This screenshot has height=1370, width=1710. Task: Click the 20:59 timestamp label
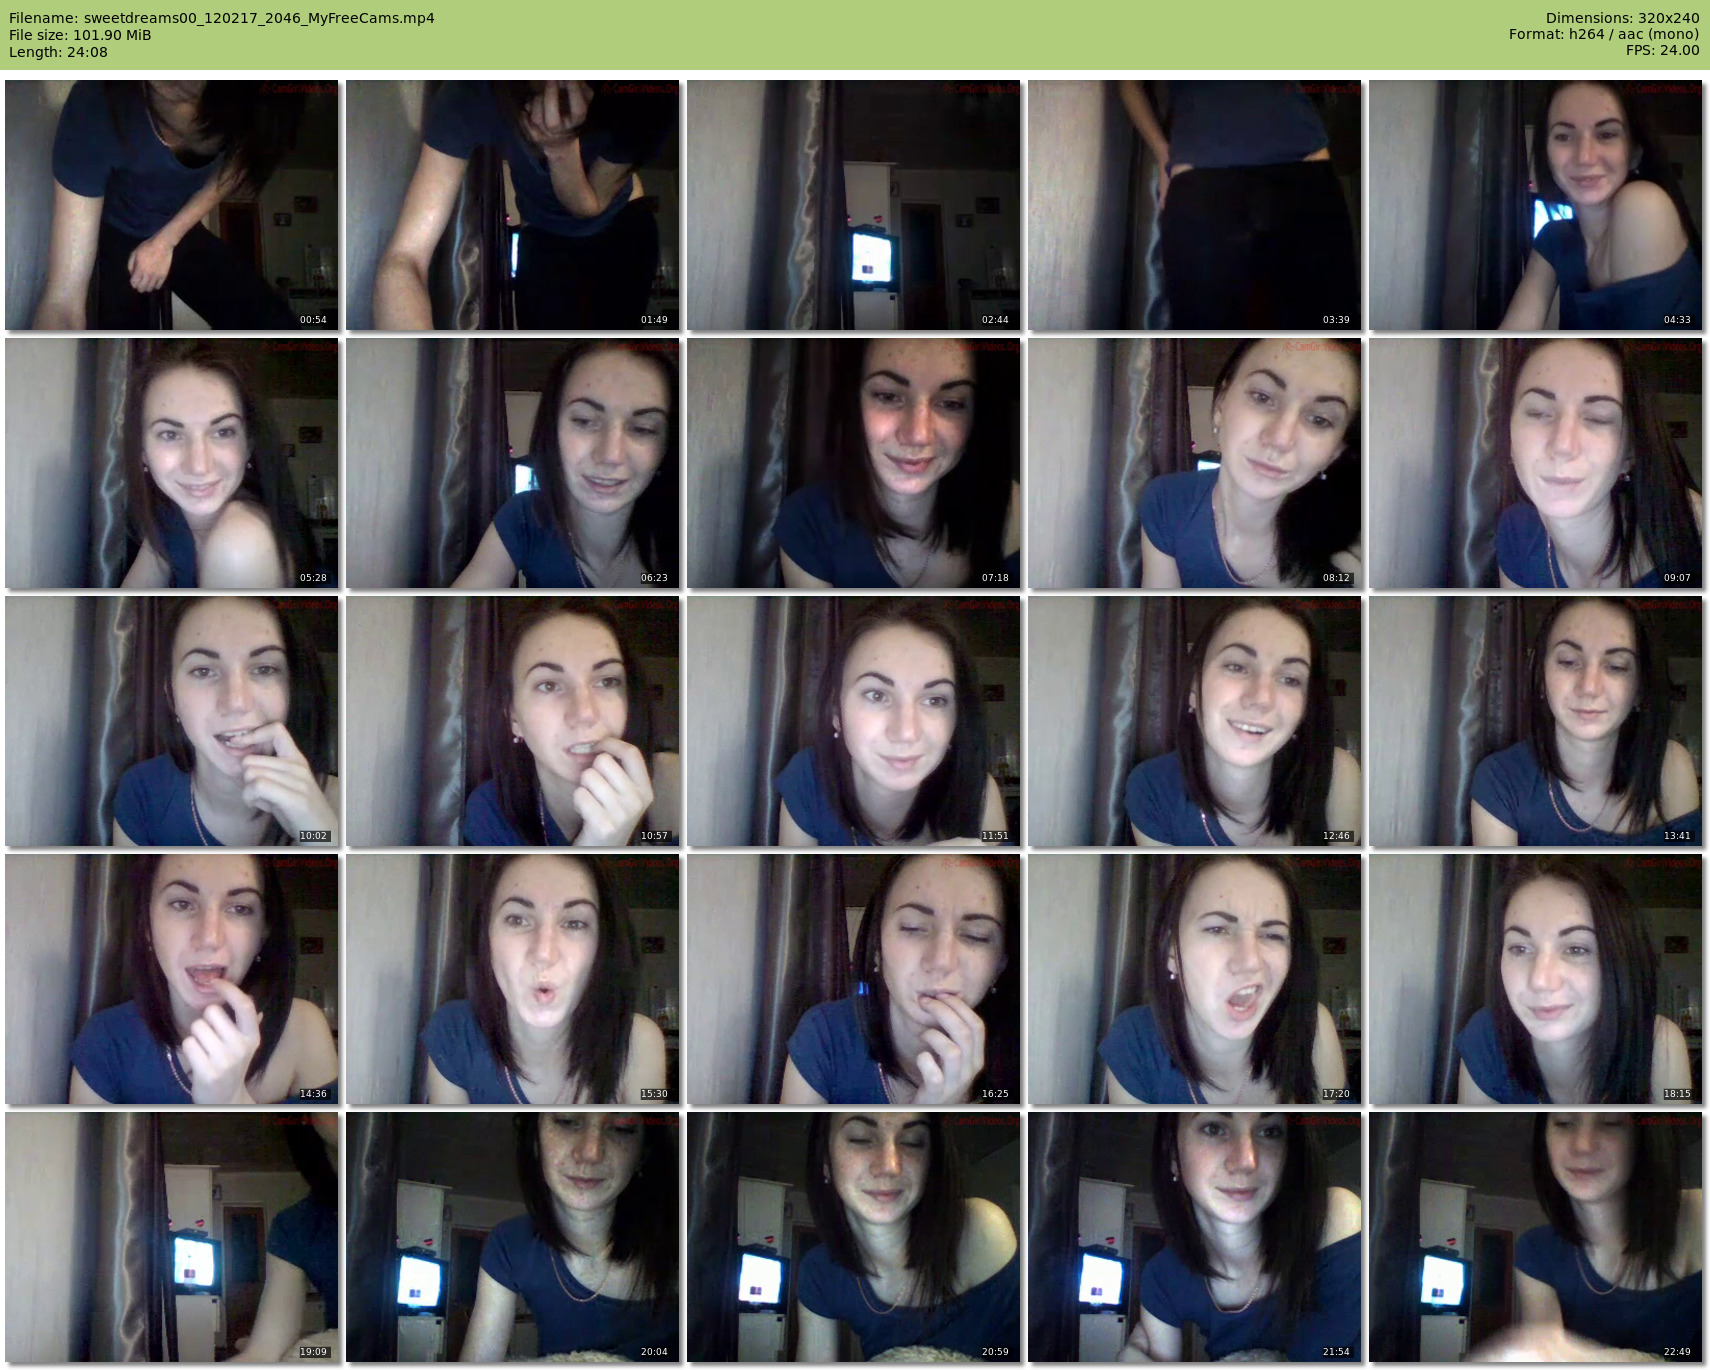point(994,1352)
